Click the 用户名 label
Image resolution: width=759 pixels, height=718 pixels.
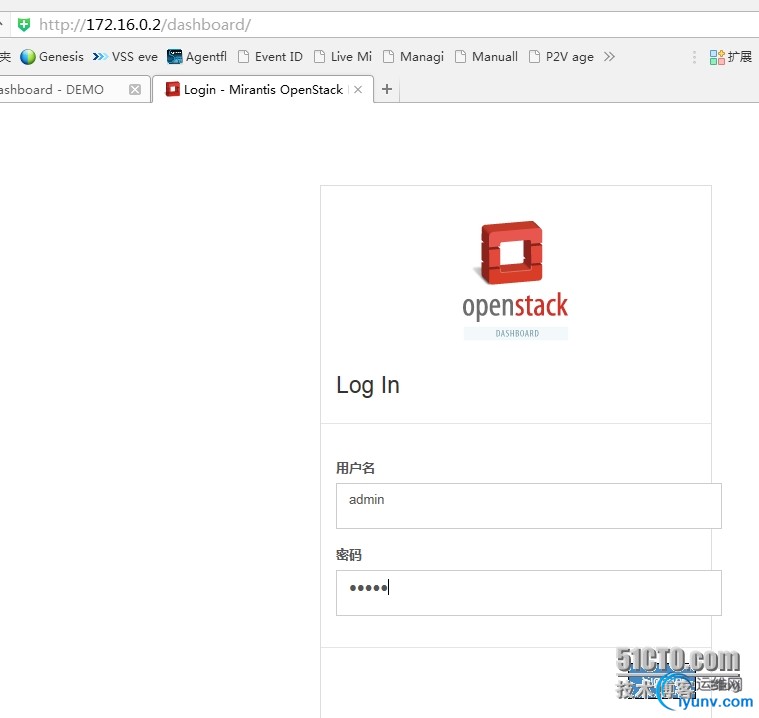click(x=355, y=468)
